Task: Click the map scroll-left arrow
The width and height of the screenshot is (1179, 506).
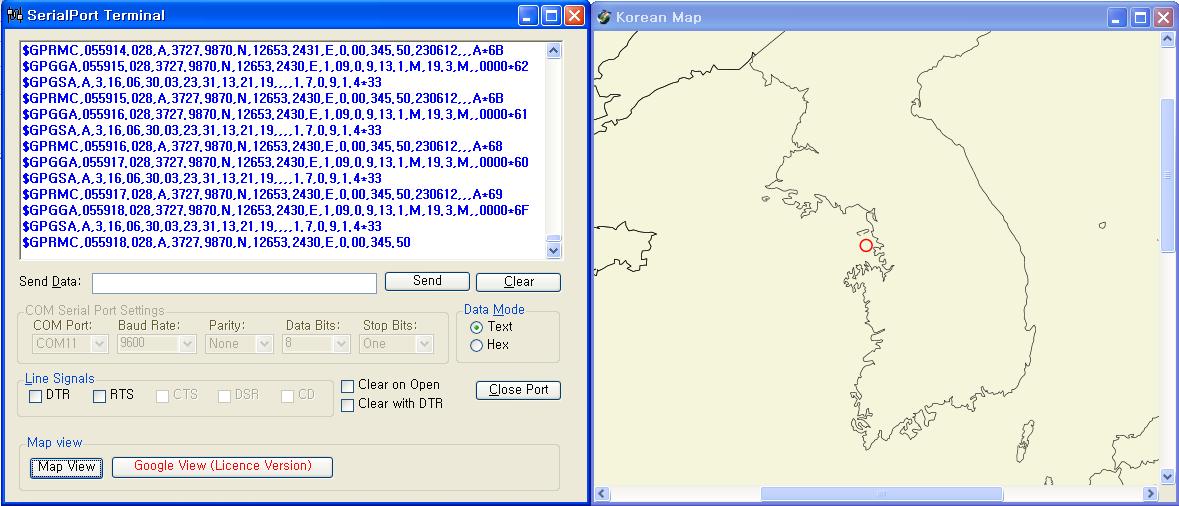Action: click(x=602, y=494)
